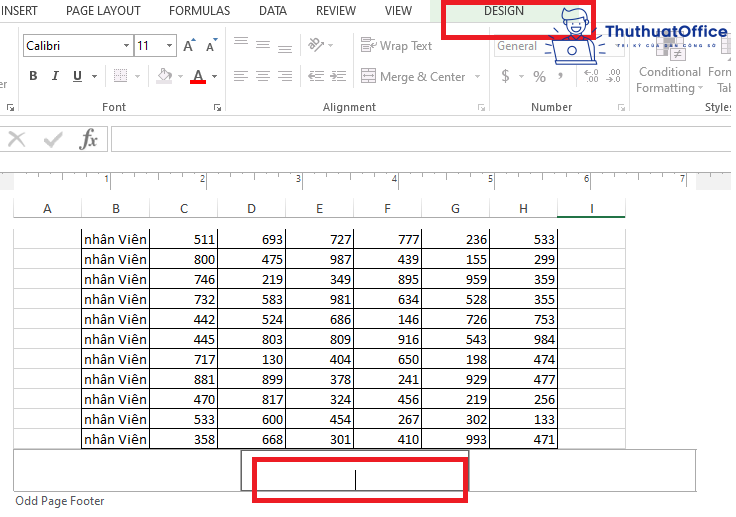Image resolution: width=736 pixels, height=517 pixels.
Task: Align text right
Action: 285,76
